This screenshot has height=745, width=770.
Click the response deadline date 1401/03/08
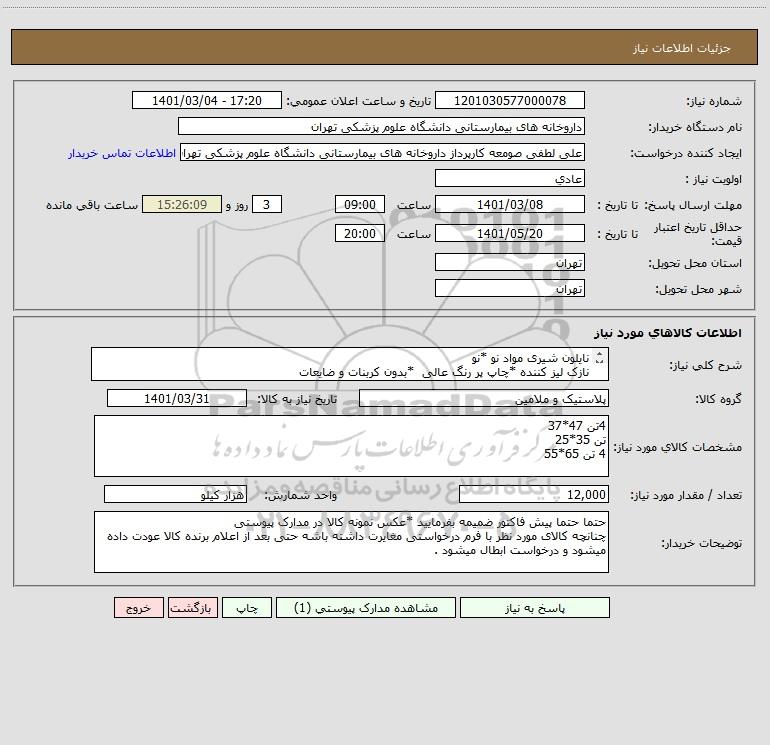tap(510, 204)
